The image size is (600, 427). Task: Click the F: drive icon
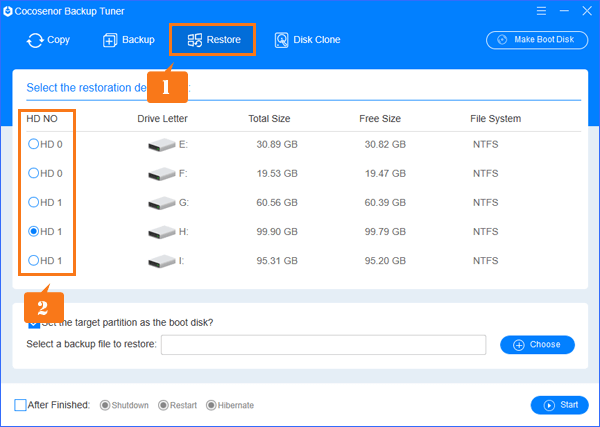pyautogui.click(x=161, y=174)
